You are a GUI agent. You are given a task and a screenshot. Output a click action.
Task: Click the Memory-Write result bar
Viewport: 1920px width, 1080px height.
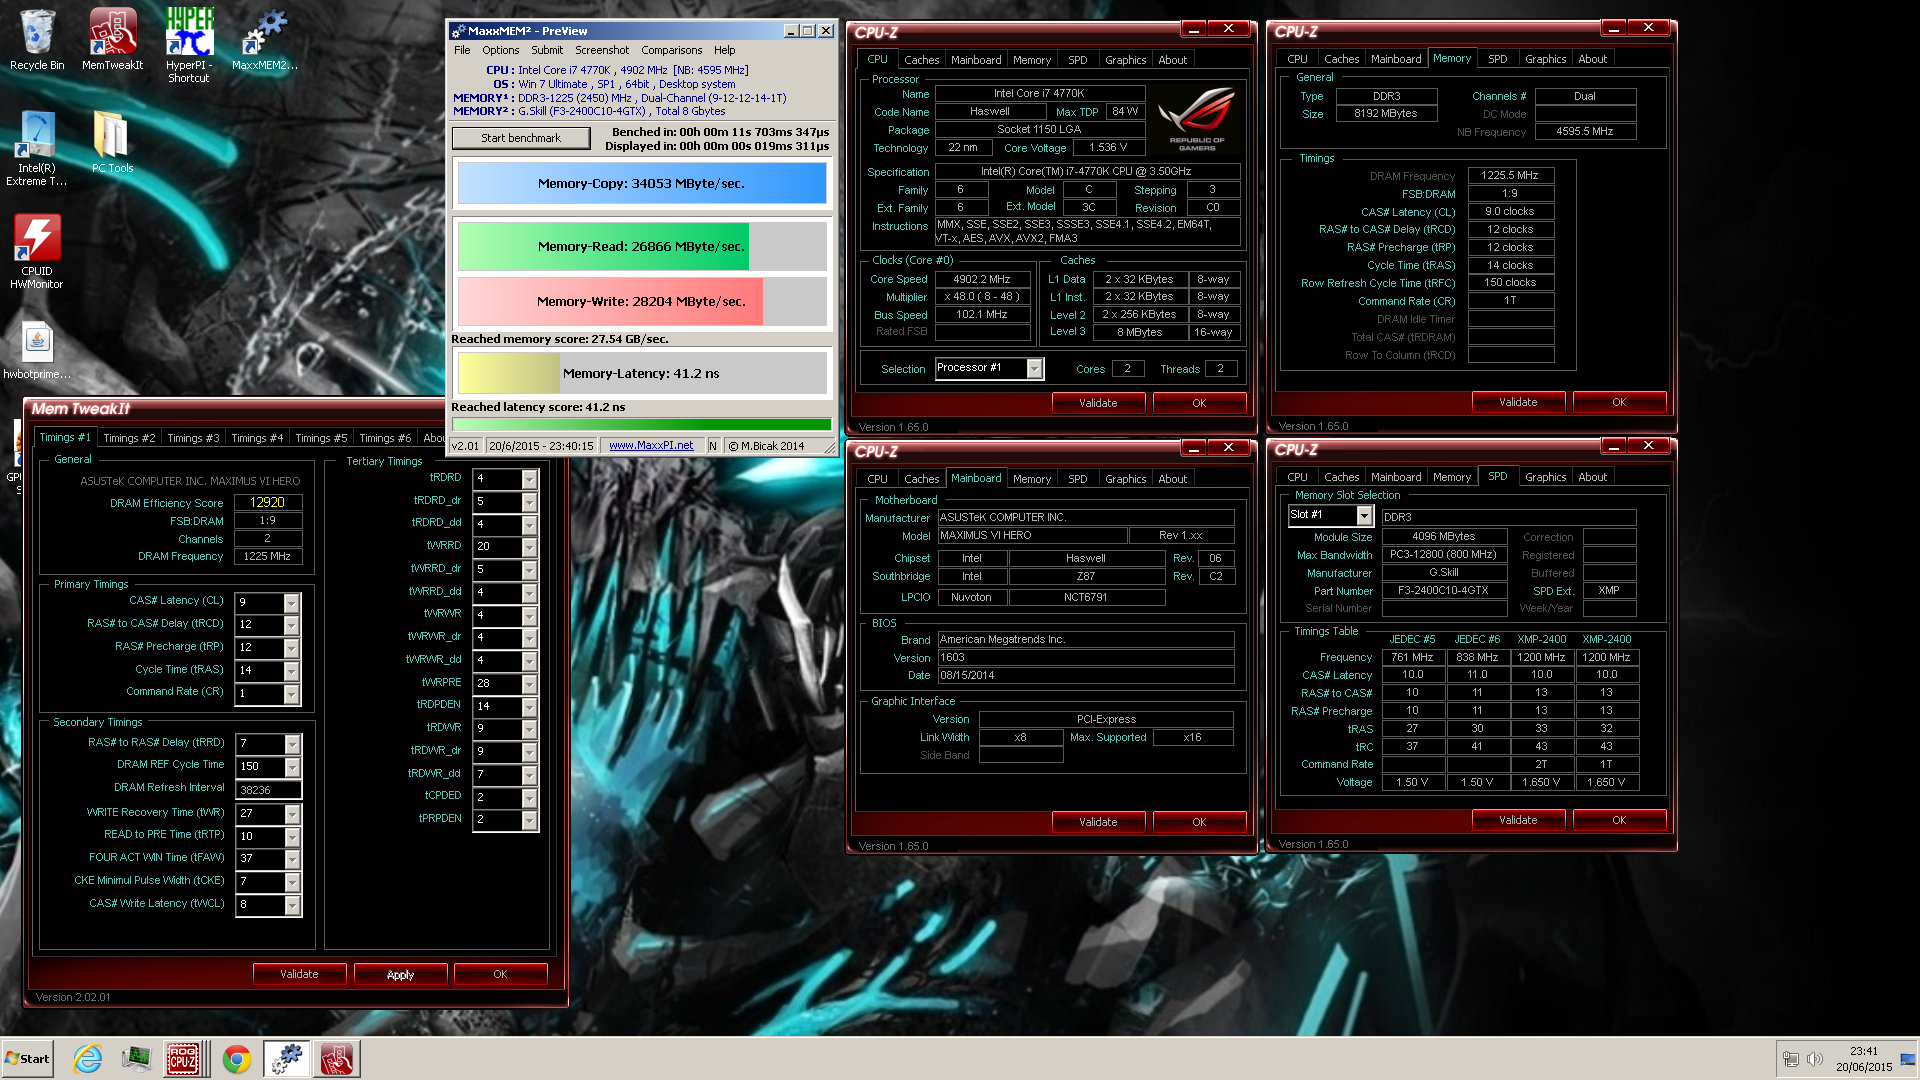(x=641, y=301)
